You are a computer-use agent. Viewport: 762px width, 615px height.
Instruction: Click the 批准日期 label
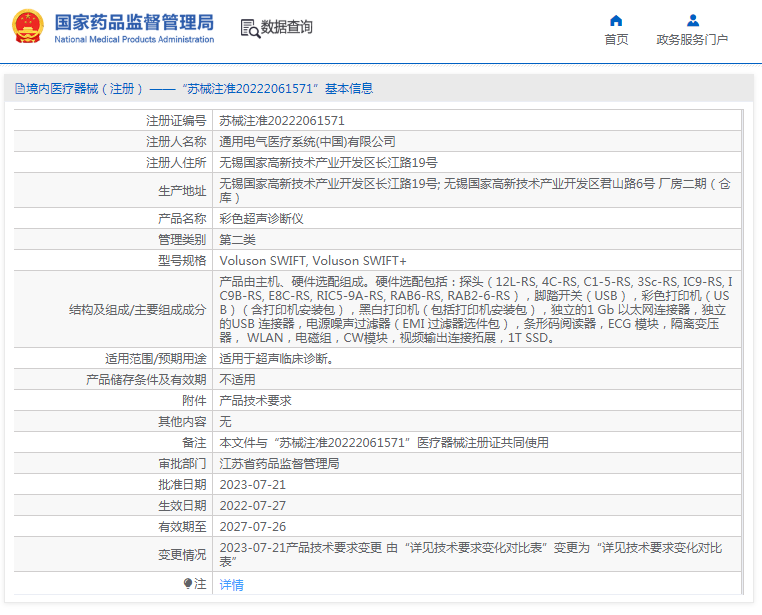(x=182, y=484)
